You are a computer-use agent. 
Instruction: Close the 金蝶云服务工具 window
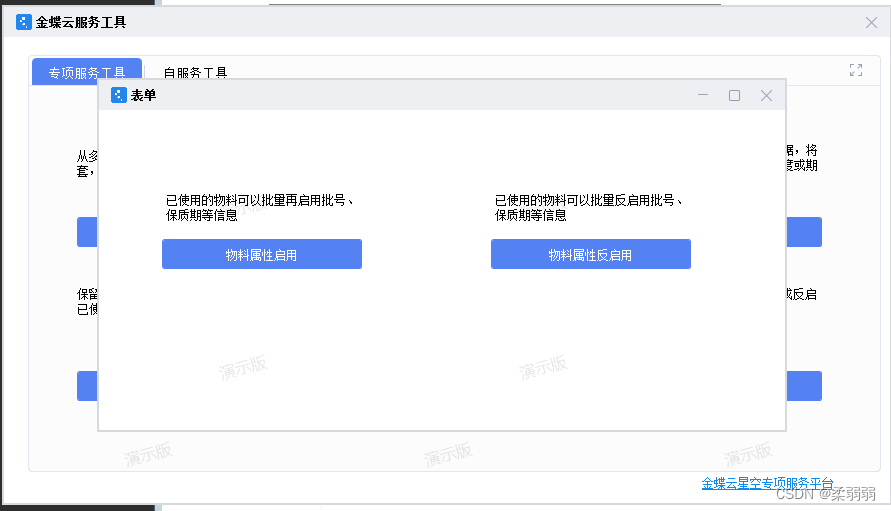pos(871,22)
